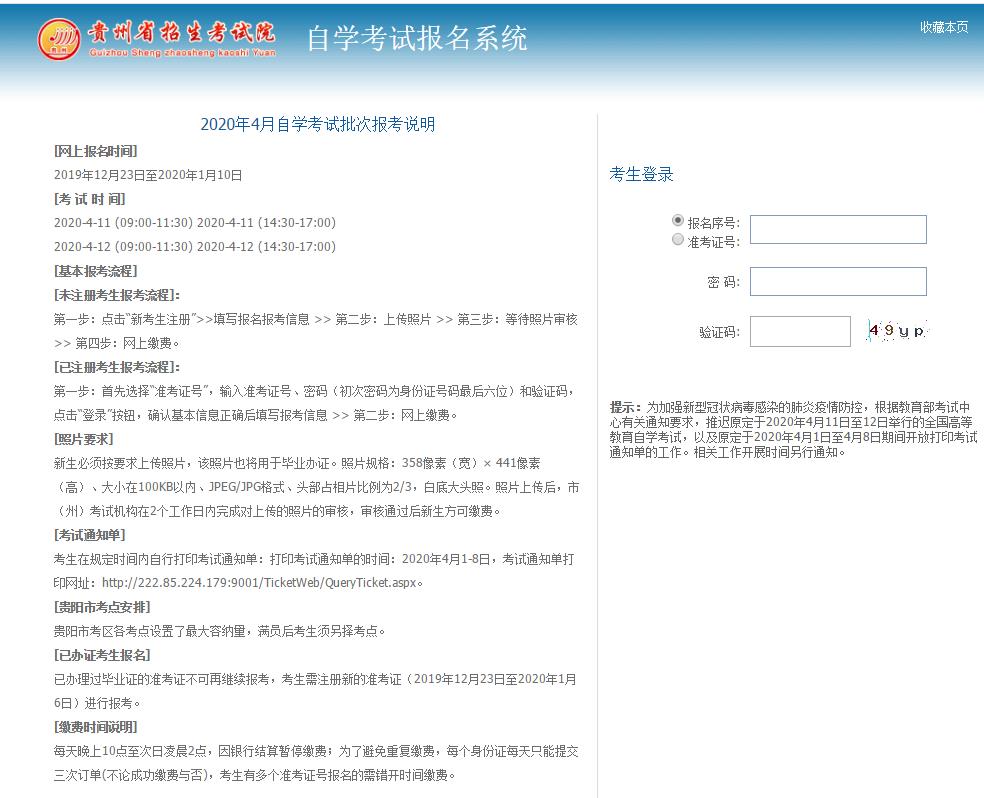The image size is (984, 798).
Task: Select the 报名序号 radio button
Action: click(678, 220)
